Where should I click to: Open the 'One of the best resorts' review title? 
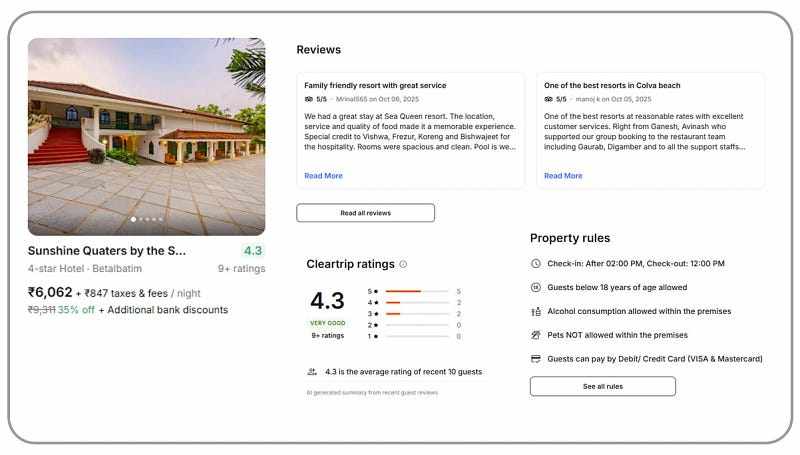612,86
